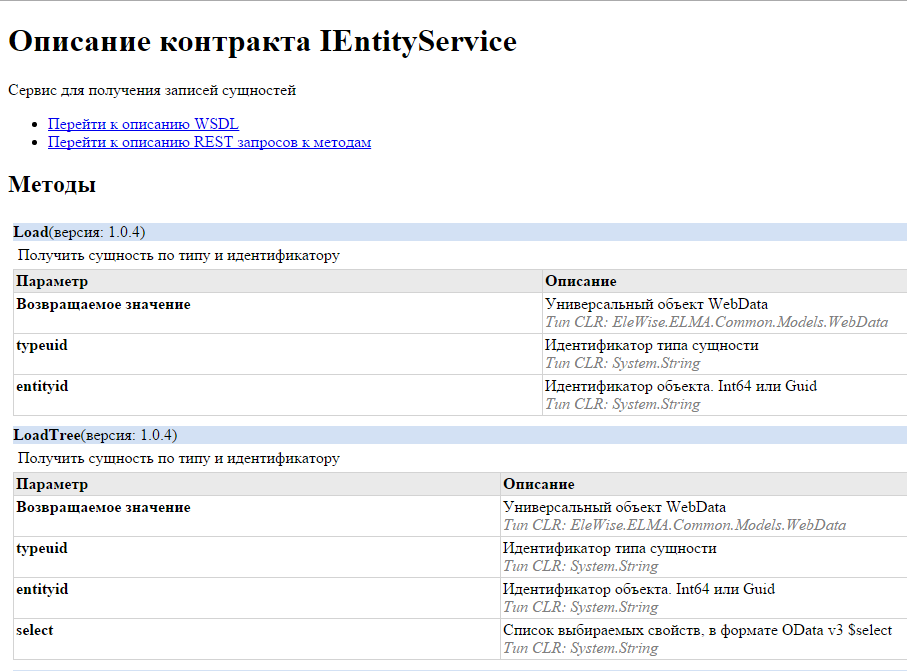Select typeuid parameter in LoadTree table
Screen dimensions: 907x671
click(x=42, y=548)
